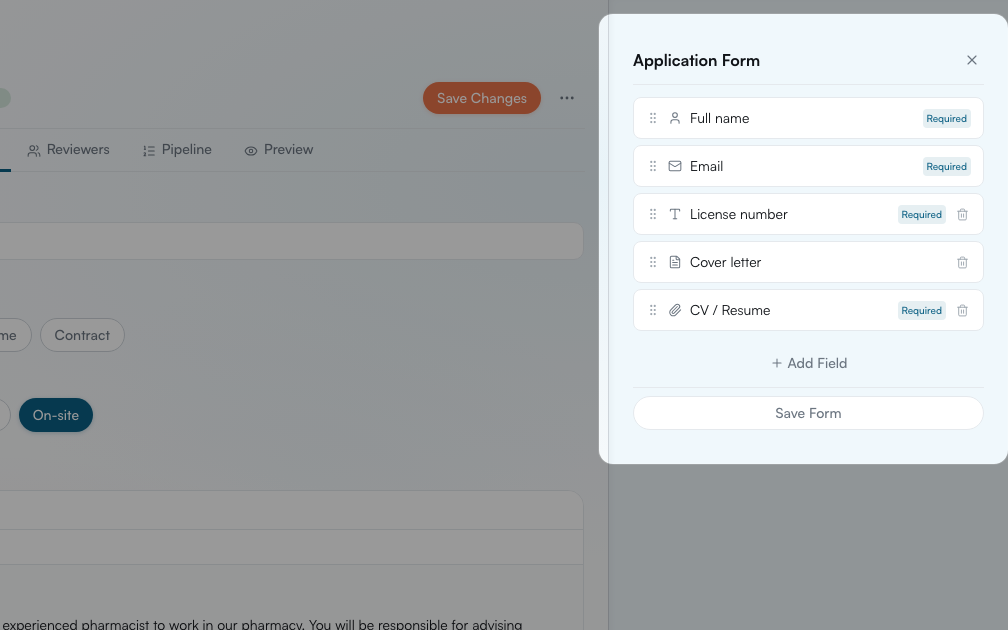The height and width of the screenshot is (630, 1008).
Task: Select the CV / Resume field label
Action: [x=730, y=310]
